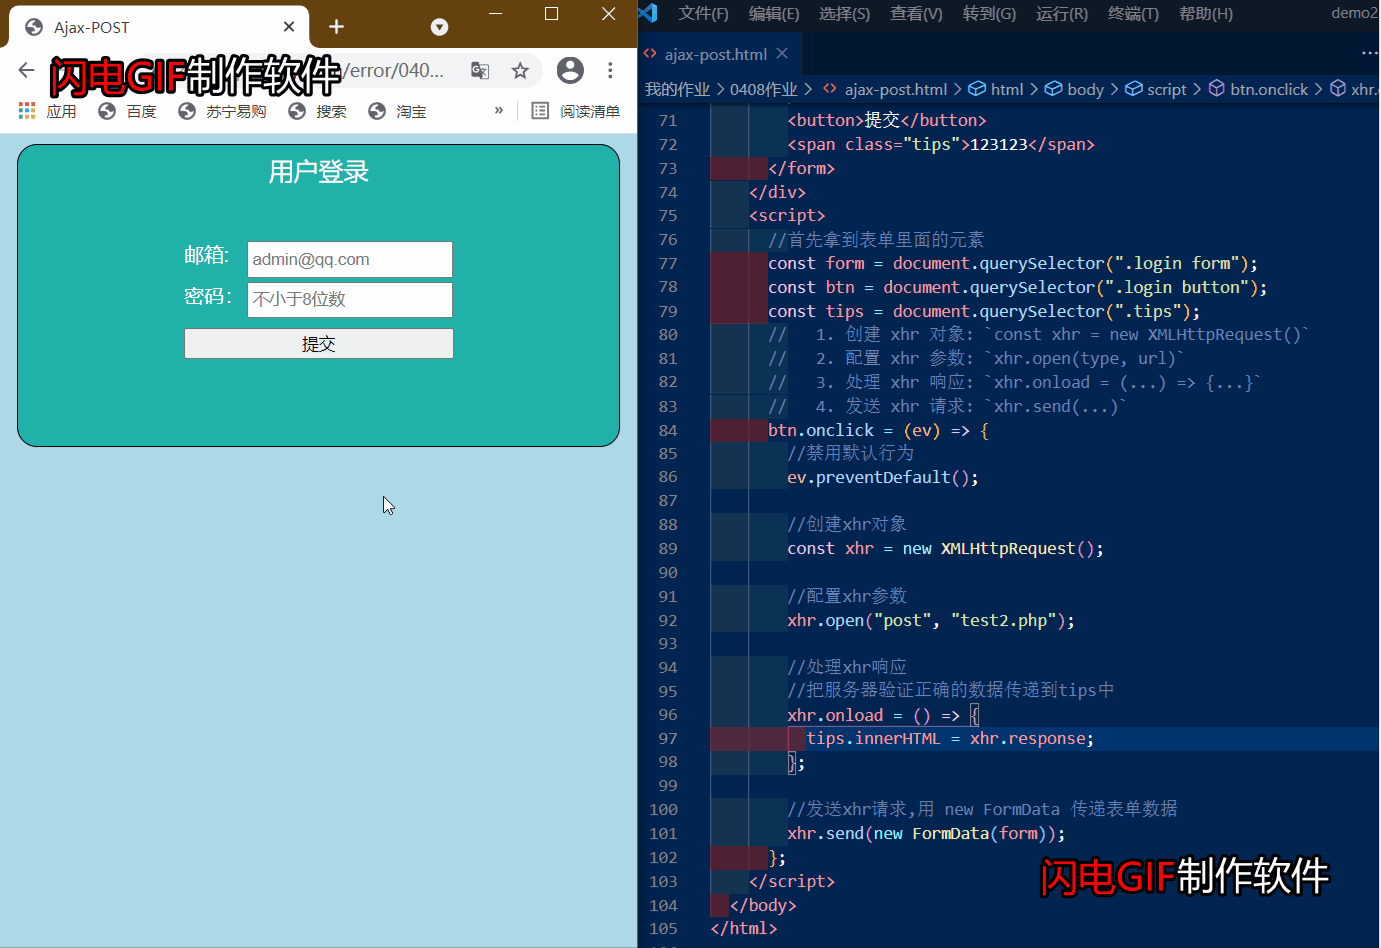Click the '</script>' closing tag line
The width and height of the screenshot is (1381, 948).
[x=792, y=881]
